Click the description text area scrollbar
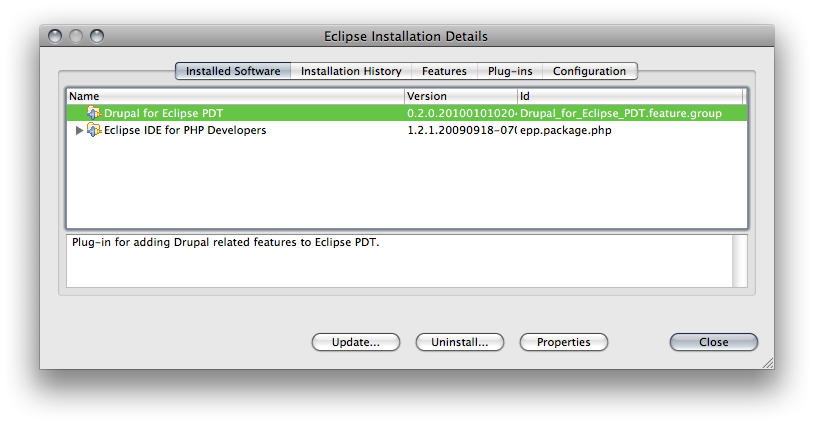Viewport: 814px width, 424px height. tap(739, 261)
